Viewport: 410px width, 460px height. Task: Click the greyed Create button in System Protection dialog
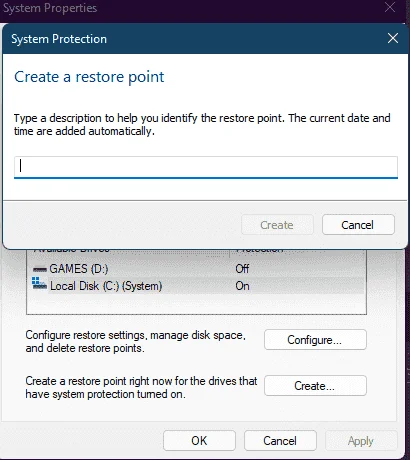click(x=277, y=225)
